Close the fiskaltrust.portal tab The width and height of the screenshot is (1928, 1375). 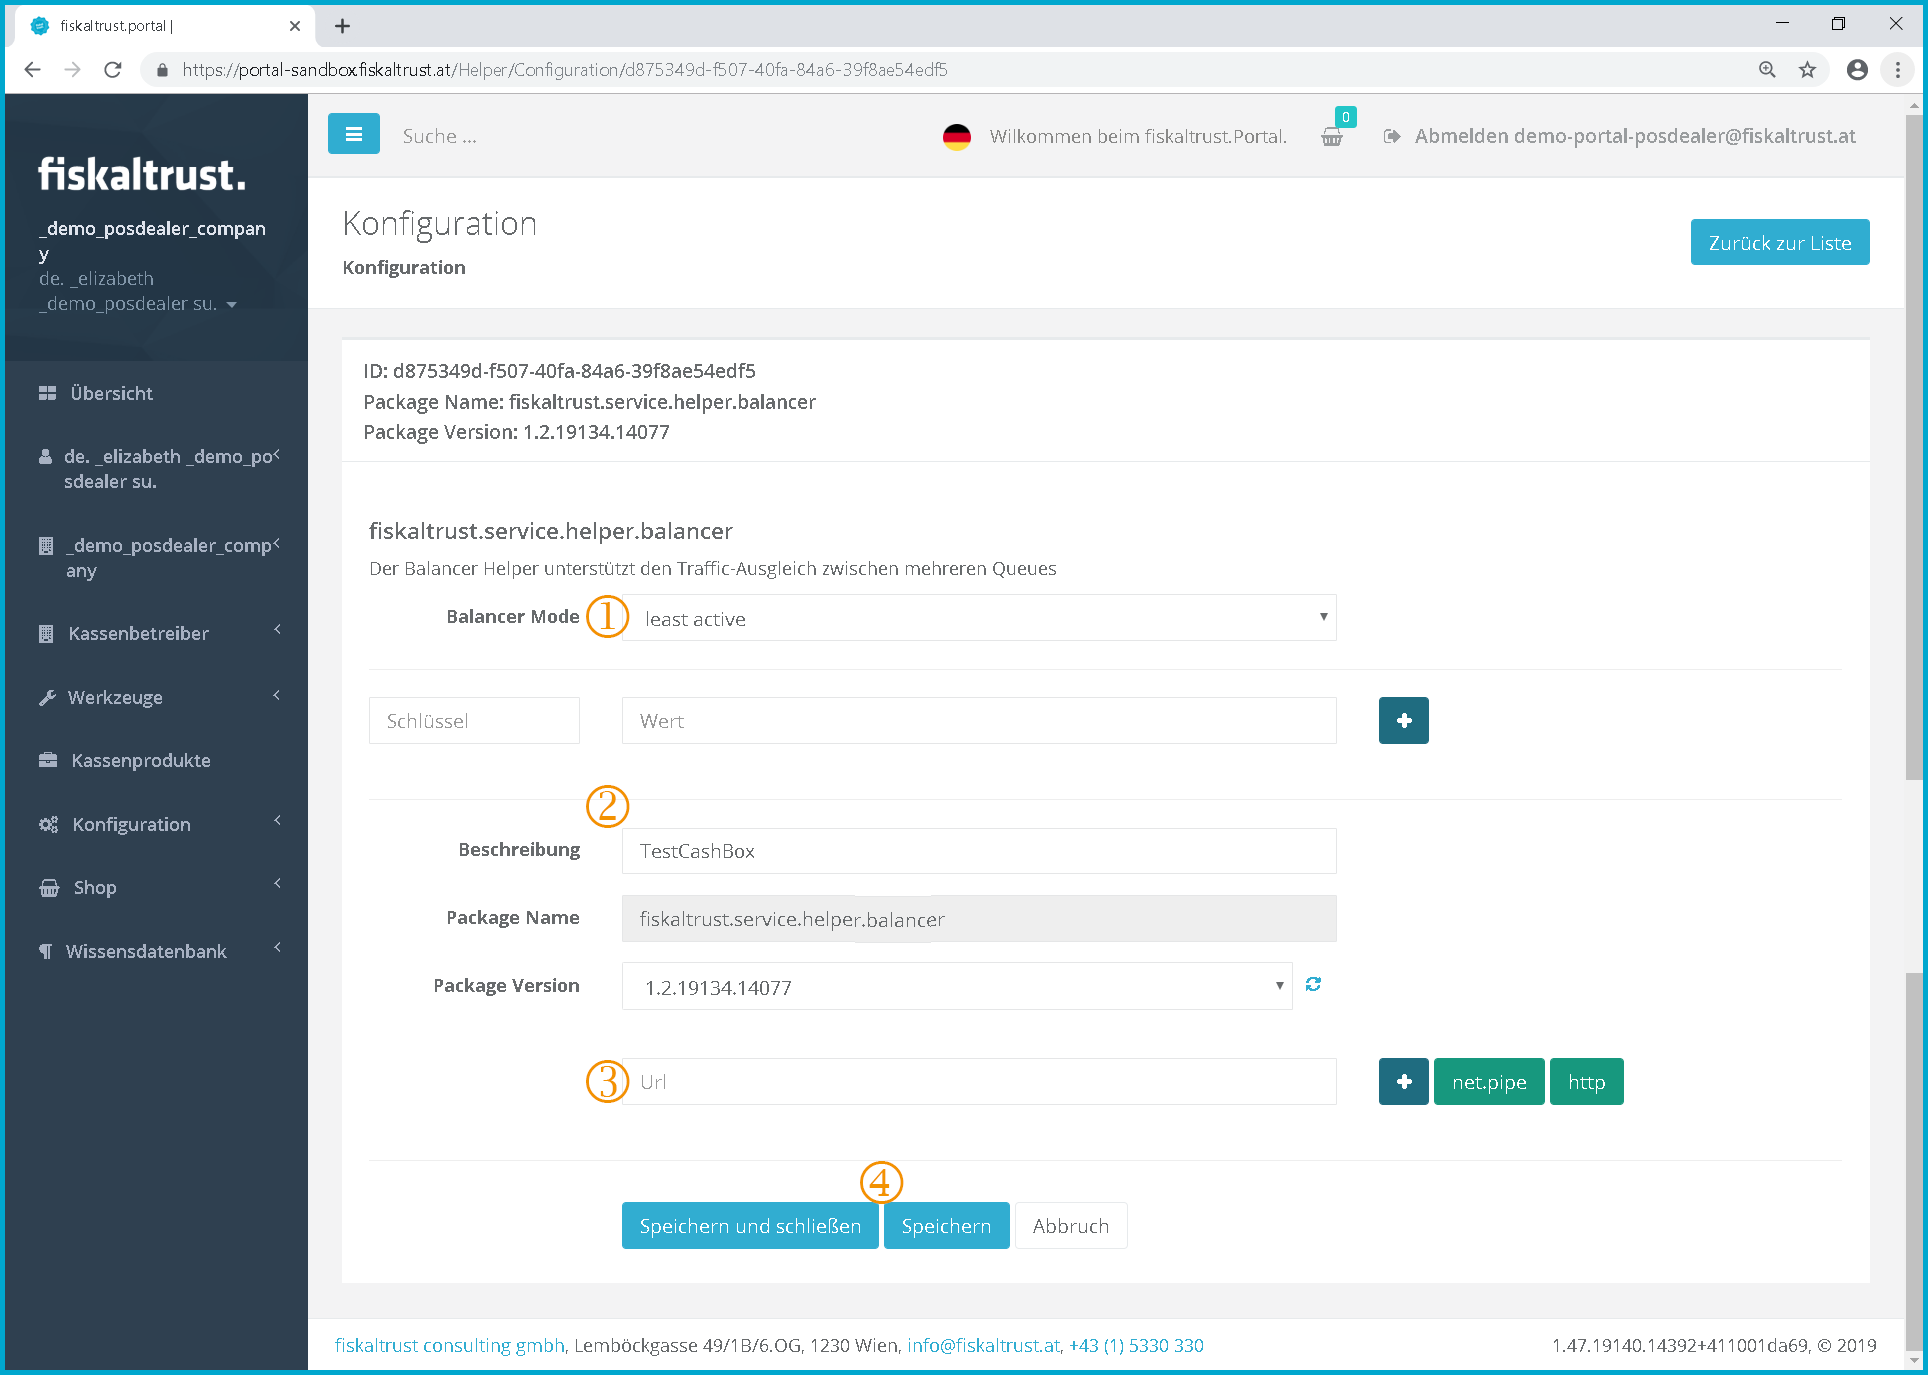click(295, 26)
